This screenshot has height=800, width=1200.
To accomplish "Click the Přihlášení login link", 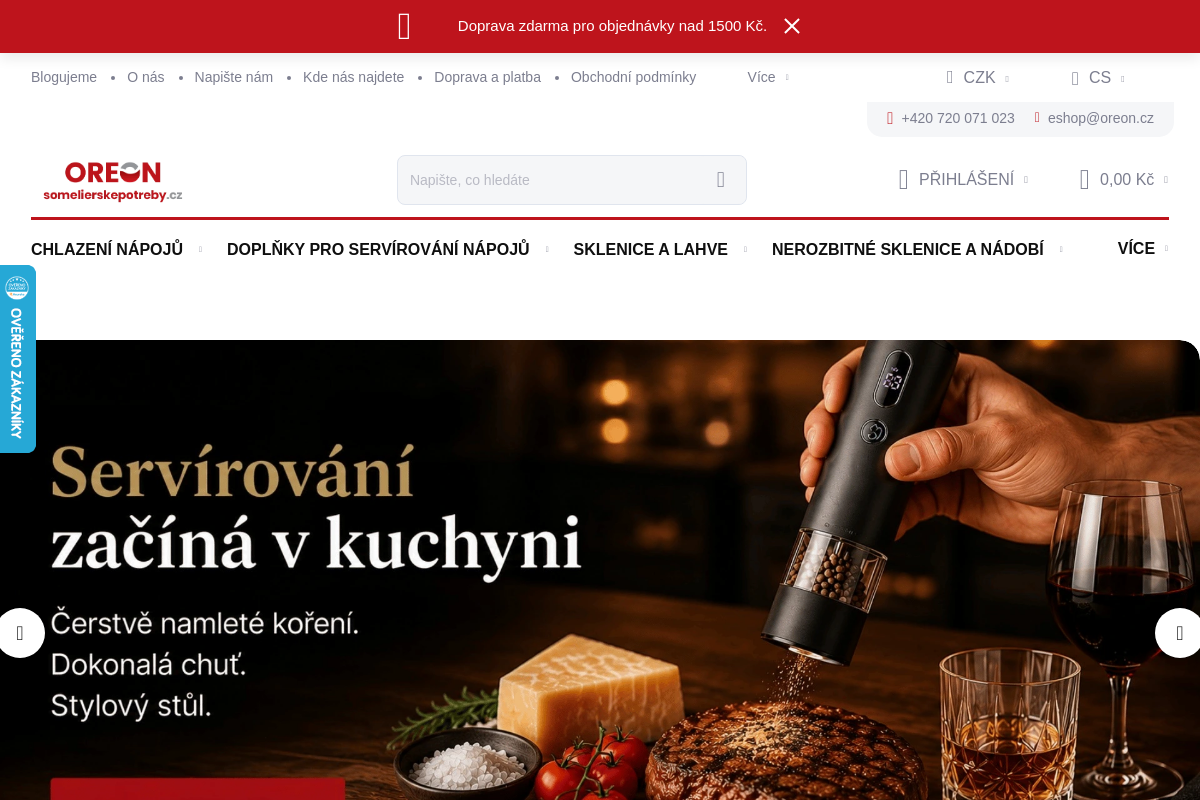I will pyautogui.click(x=966, y=180).
